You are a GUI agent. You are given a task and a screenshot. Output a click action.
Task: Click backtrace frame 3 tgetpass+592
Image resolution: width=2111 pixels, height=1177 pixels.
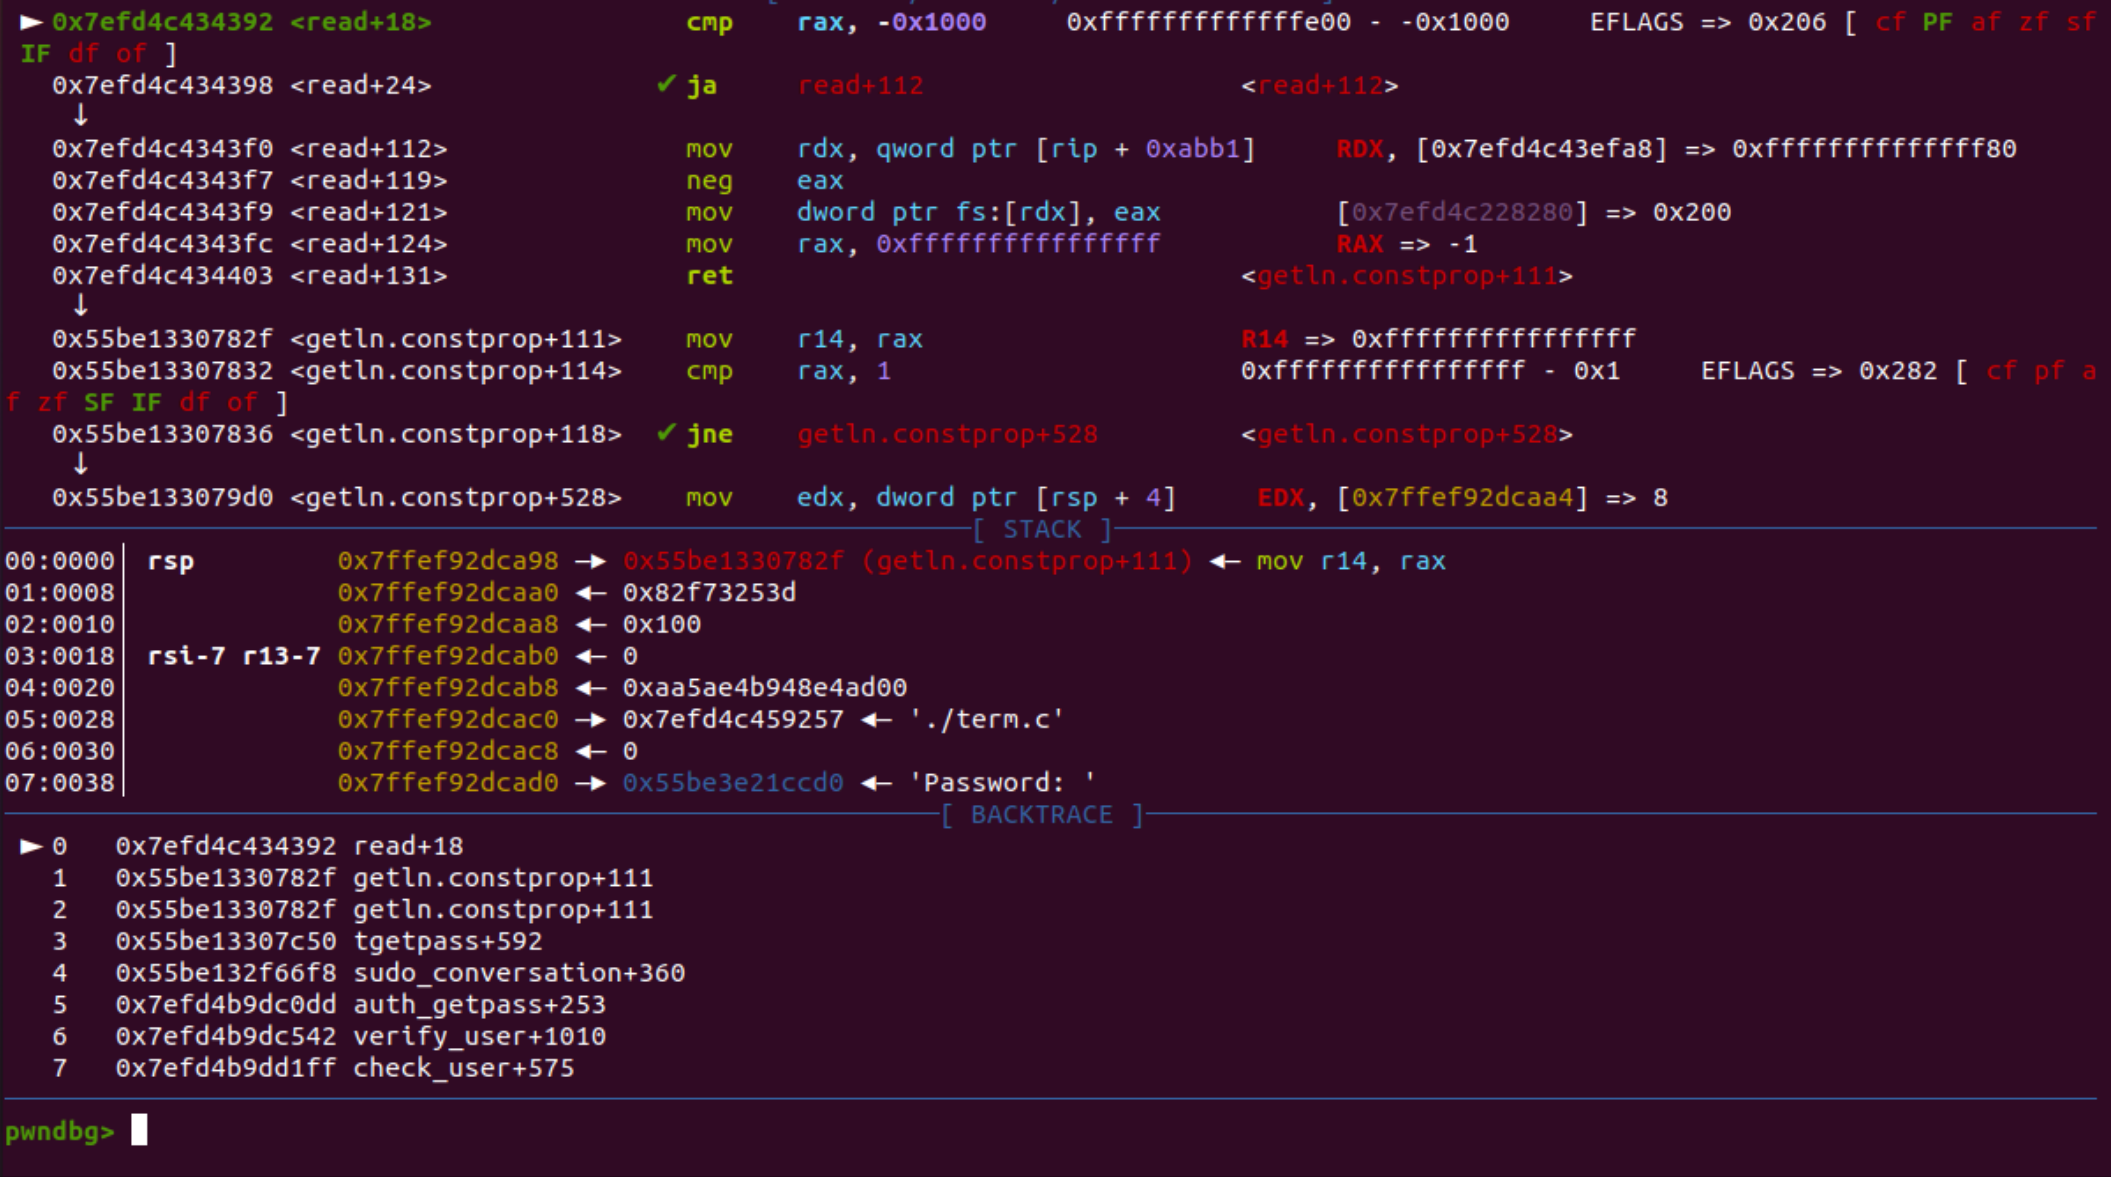[x=296, y=941]
